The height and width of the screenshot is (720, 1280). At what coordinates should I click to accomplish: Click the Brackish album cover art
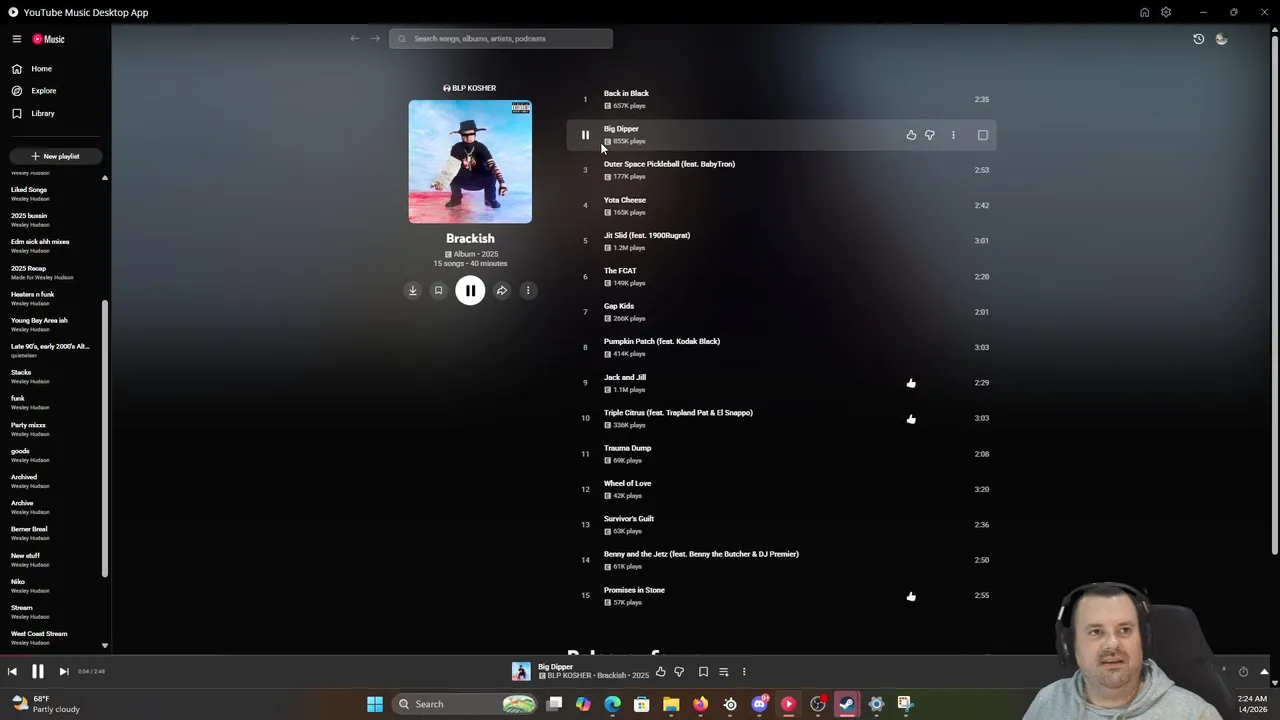[470, 162]
